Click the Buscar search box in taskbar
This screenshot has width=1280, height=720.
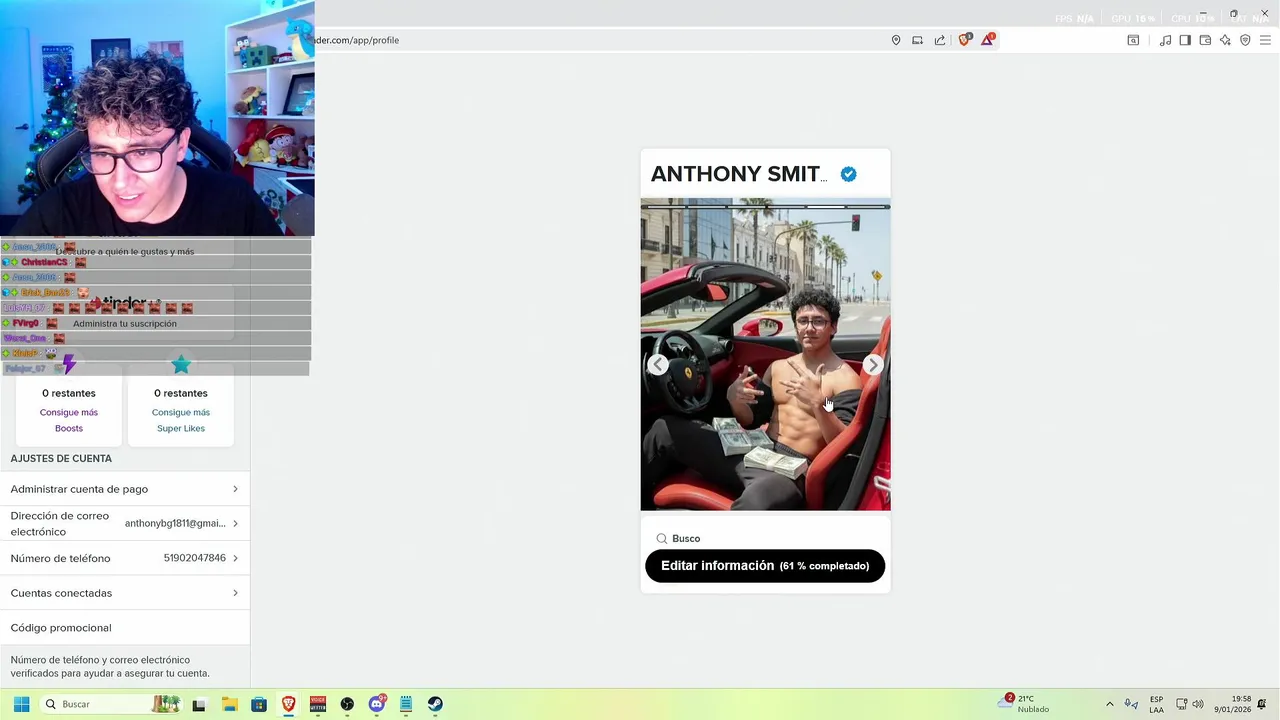click(110, 704)
